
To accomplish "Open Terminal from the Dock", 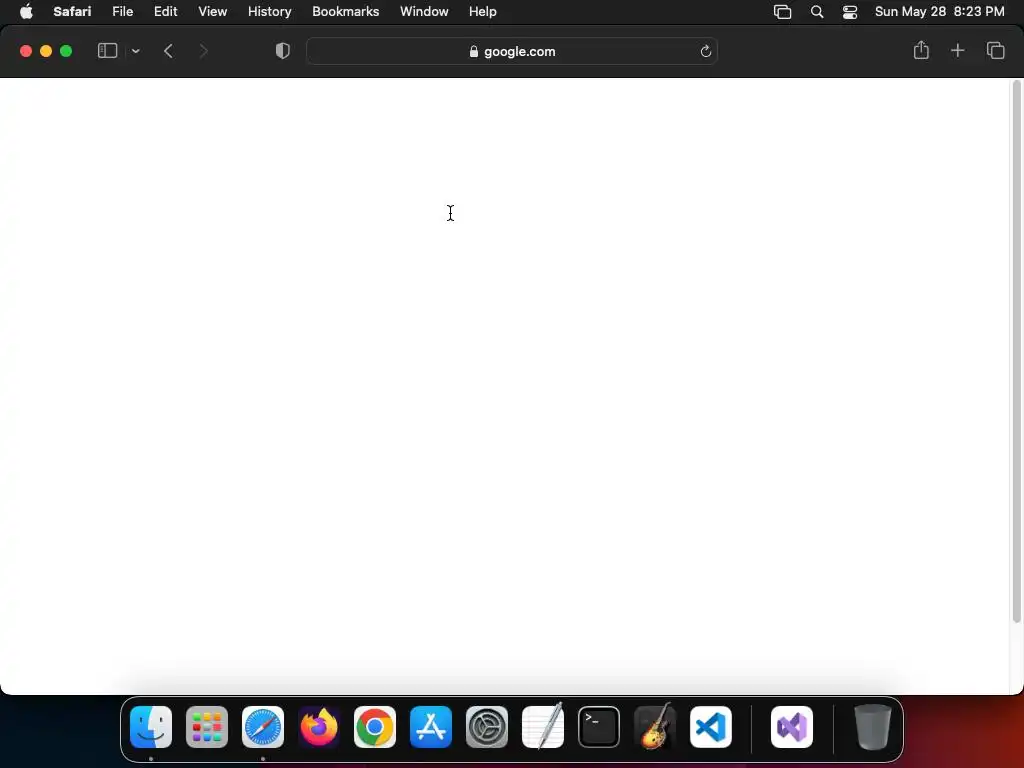I will pyautogui.click(x=599, y=727).
